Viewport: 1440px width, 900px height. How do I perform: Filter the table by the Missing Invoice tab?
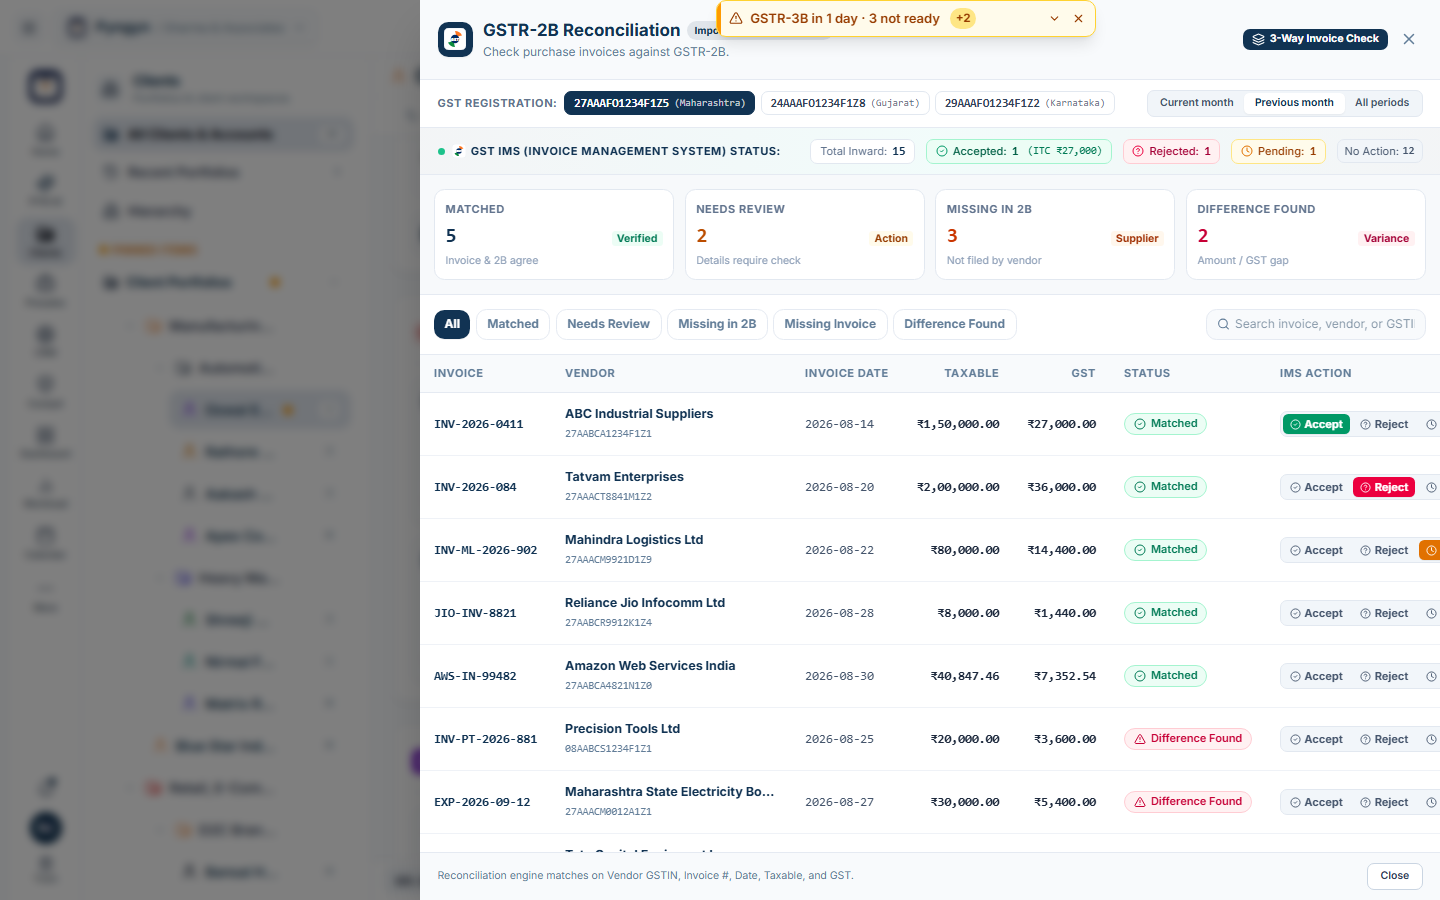830,324
